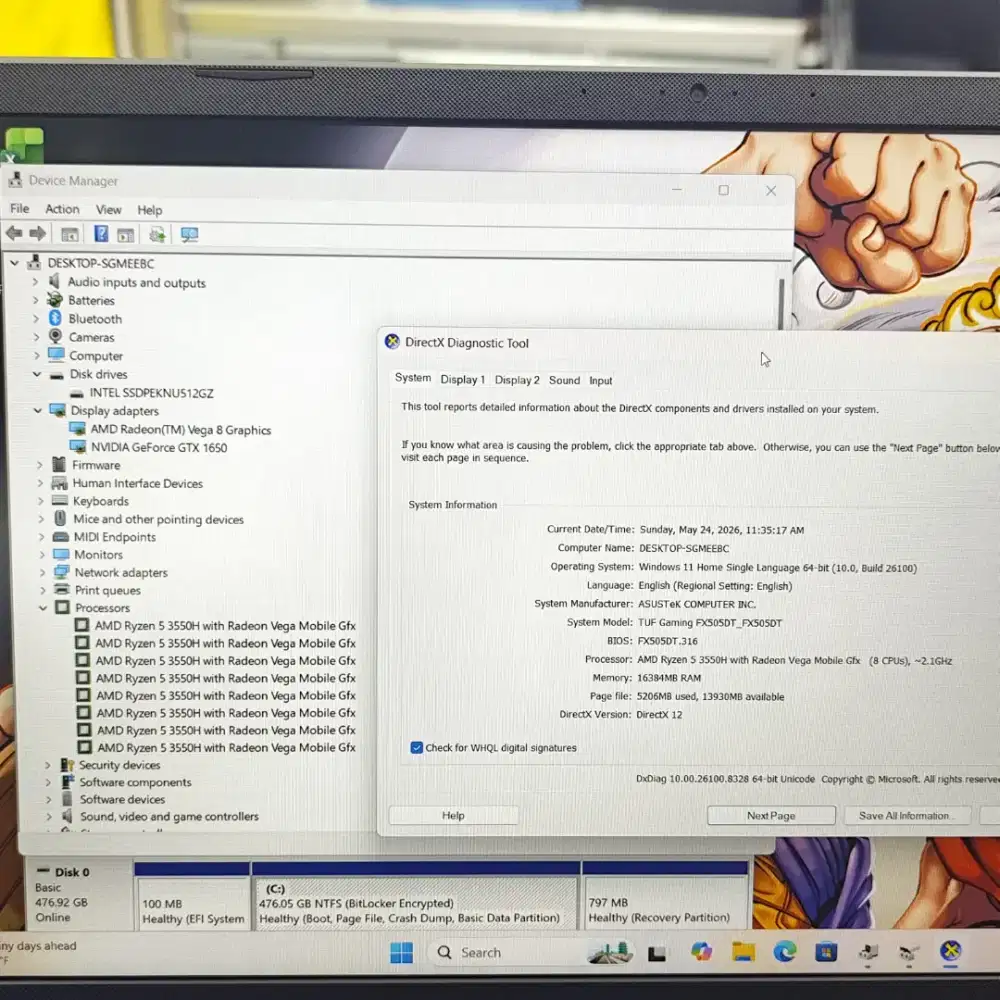Toggle Check for WHQL digital signatures

(x=416, y=747)
